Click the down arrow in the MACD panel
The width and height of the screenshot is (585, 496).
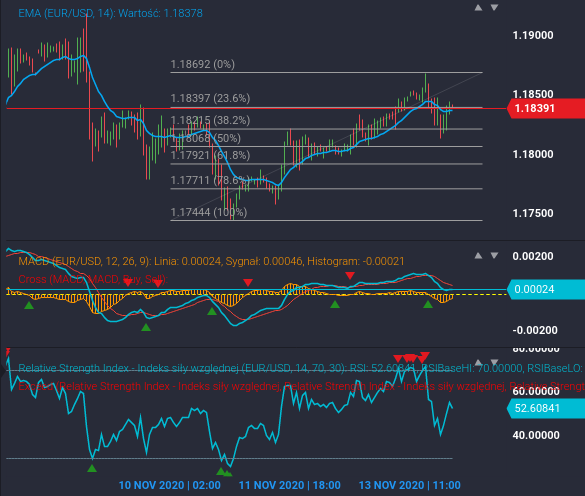click(494, 256)
